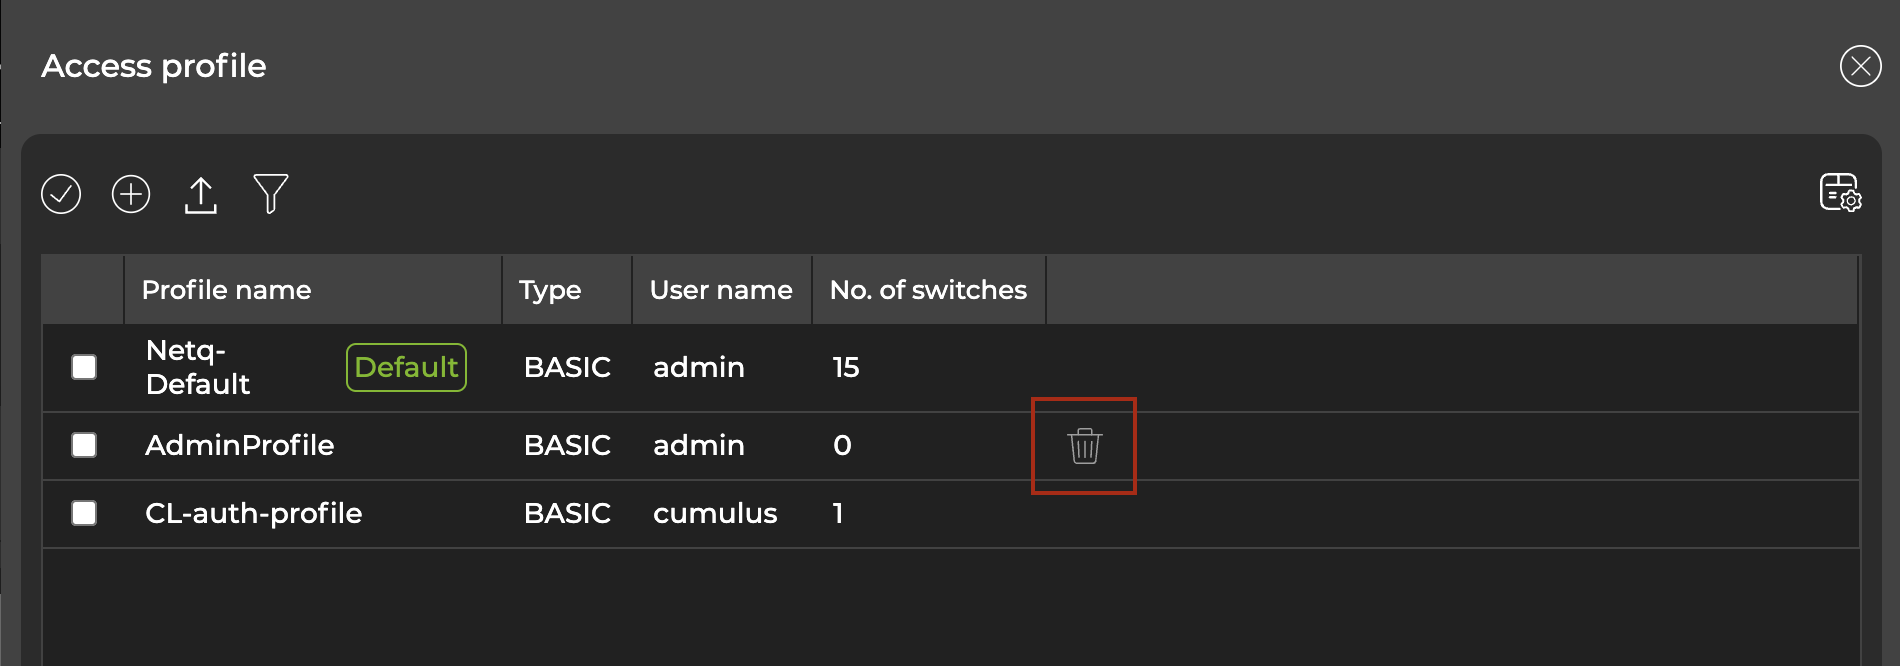
Task: Open table column settings icon
Action: 1840,192
